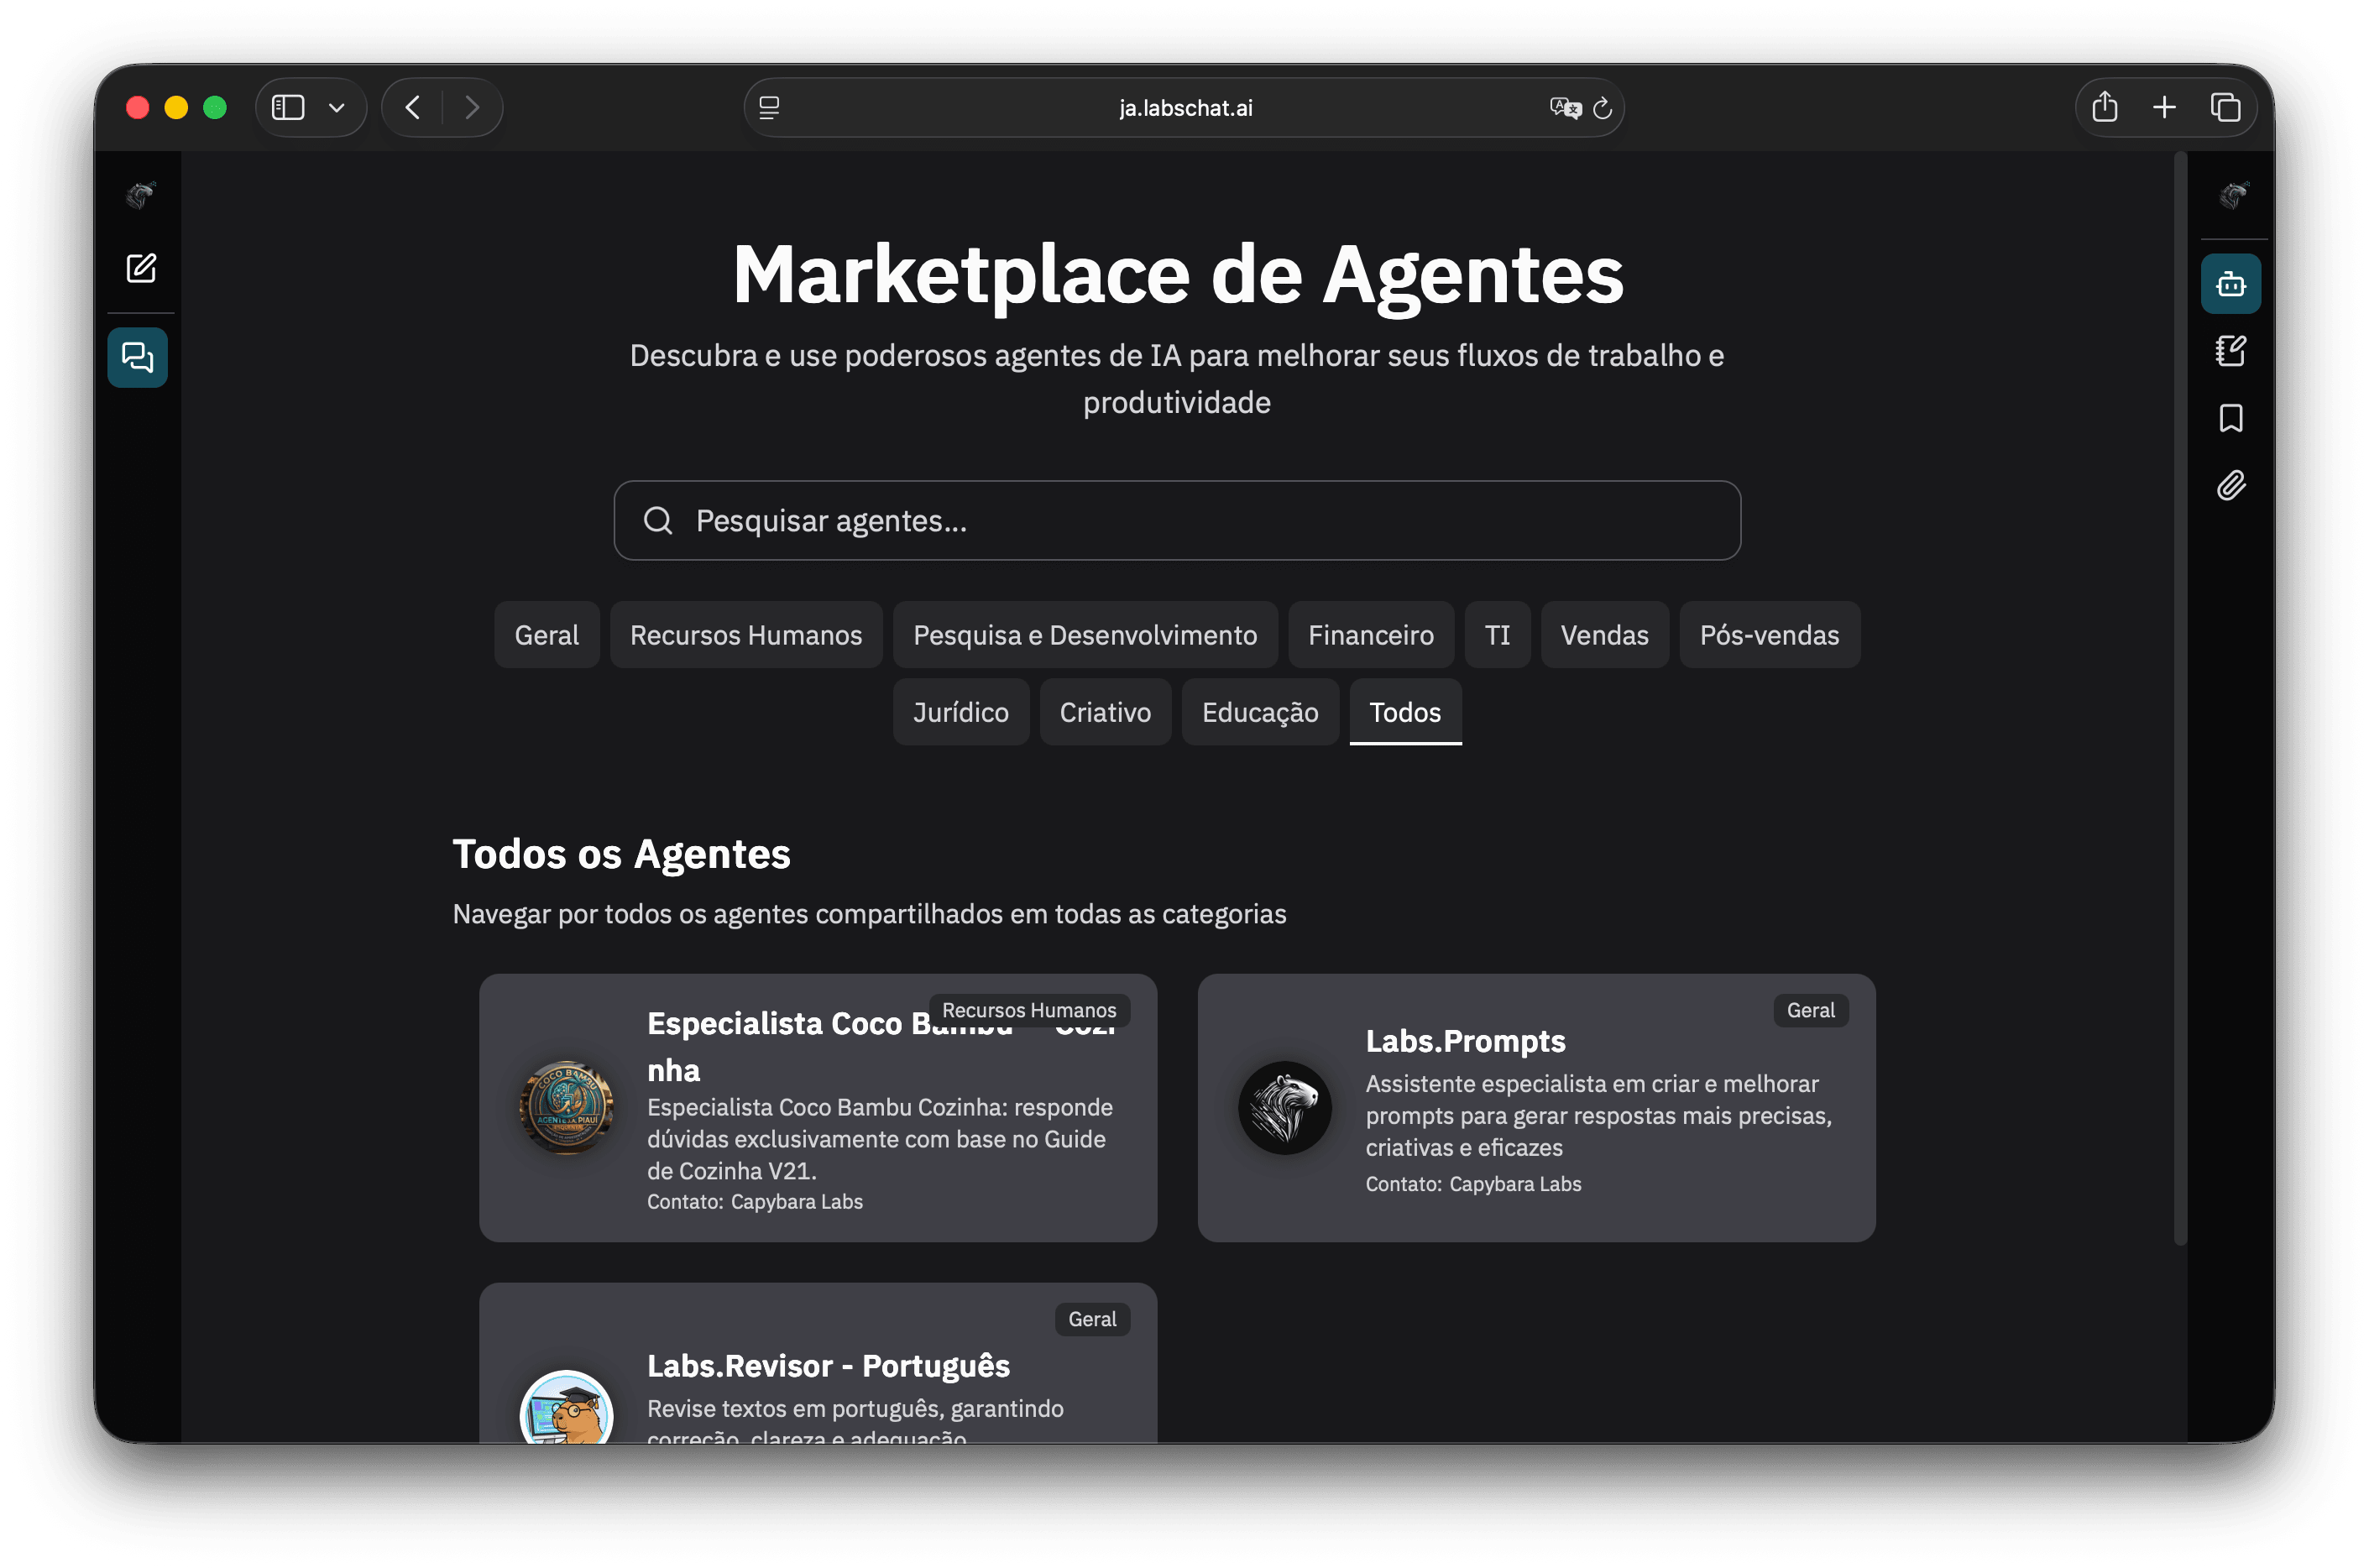Click the Pesquisar agentes search field

click(1177, 520)
